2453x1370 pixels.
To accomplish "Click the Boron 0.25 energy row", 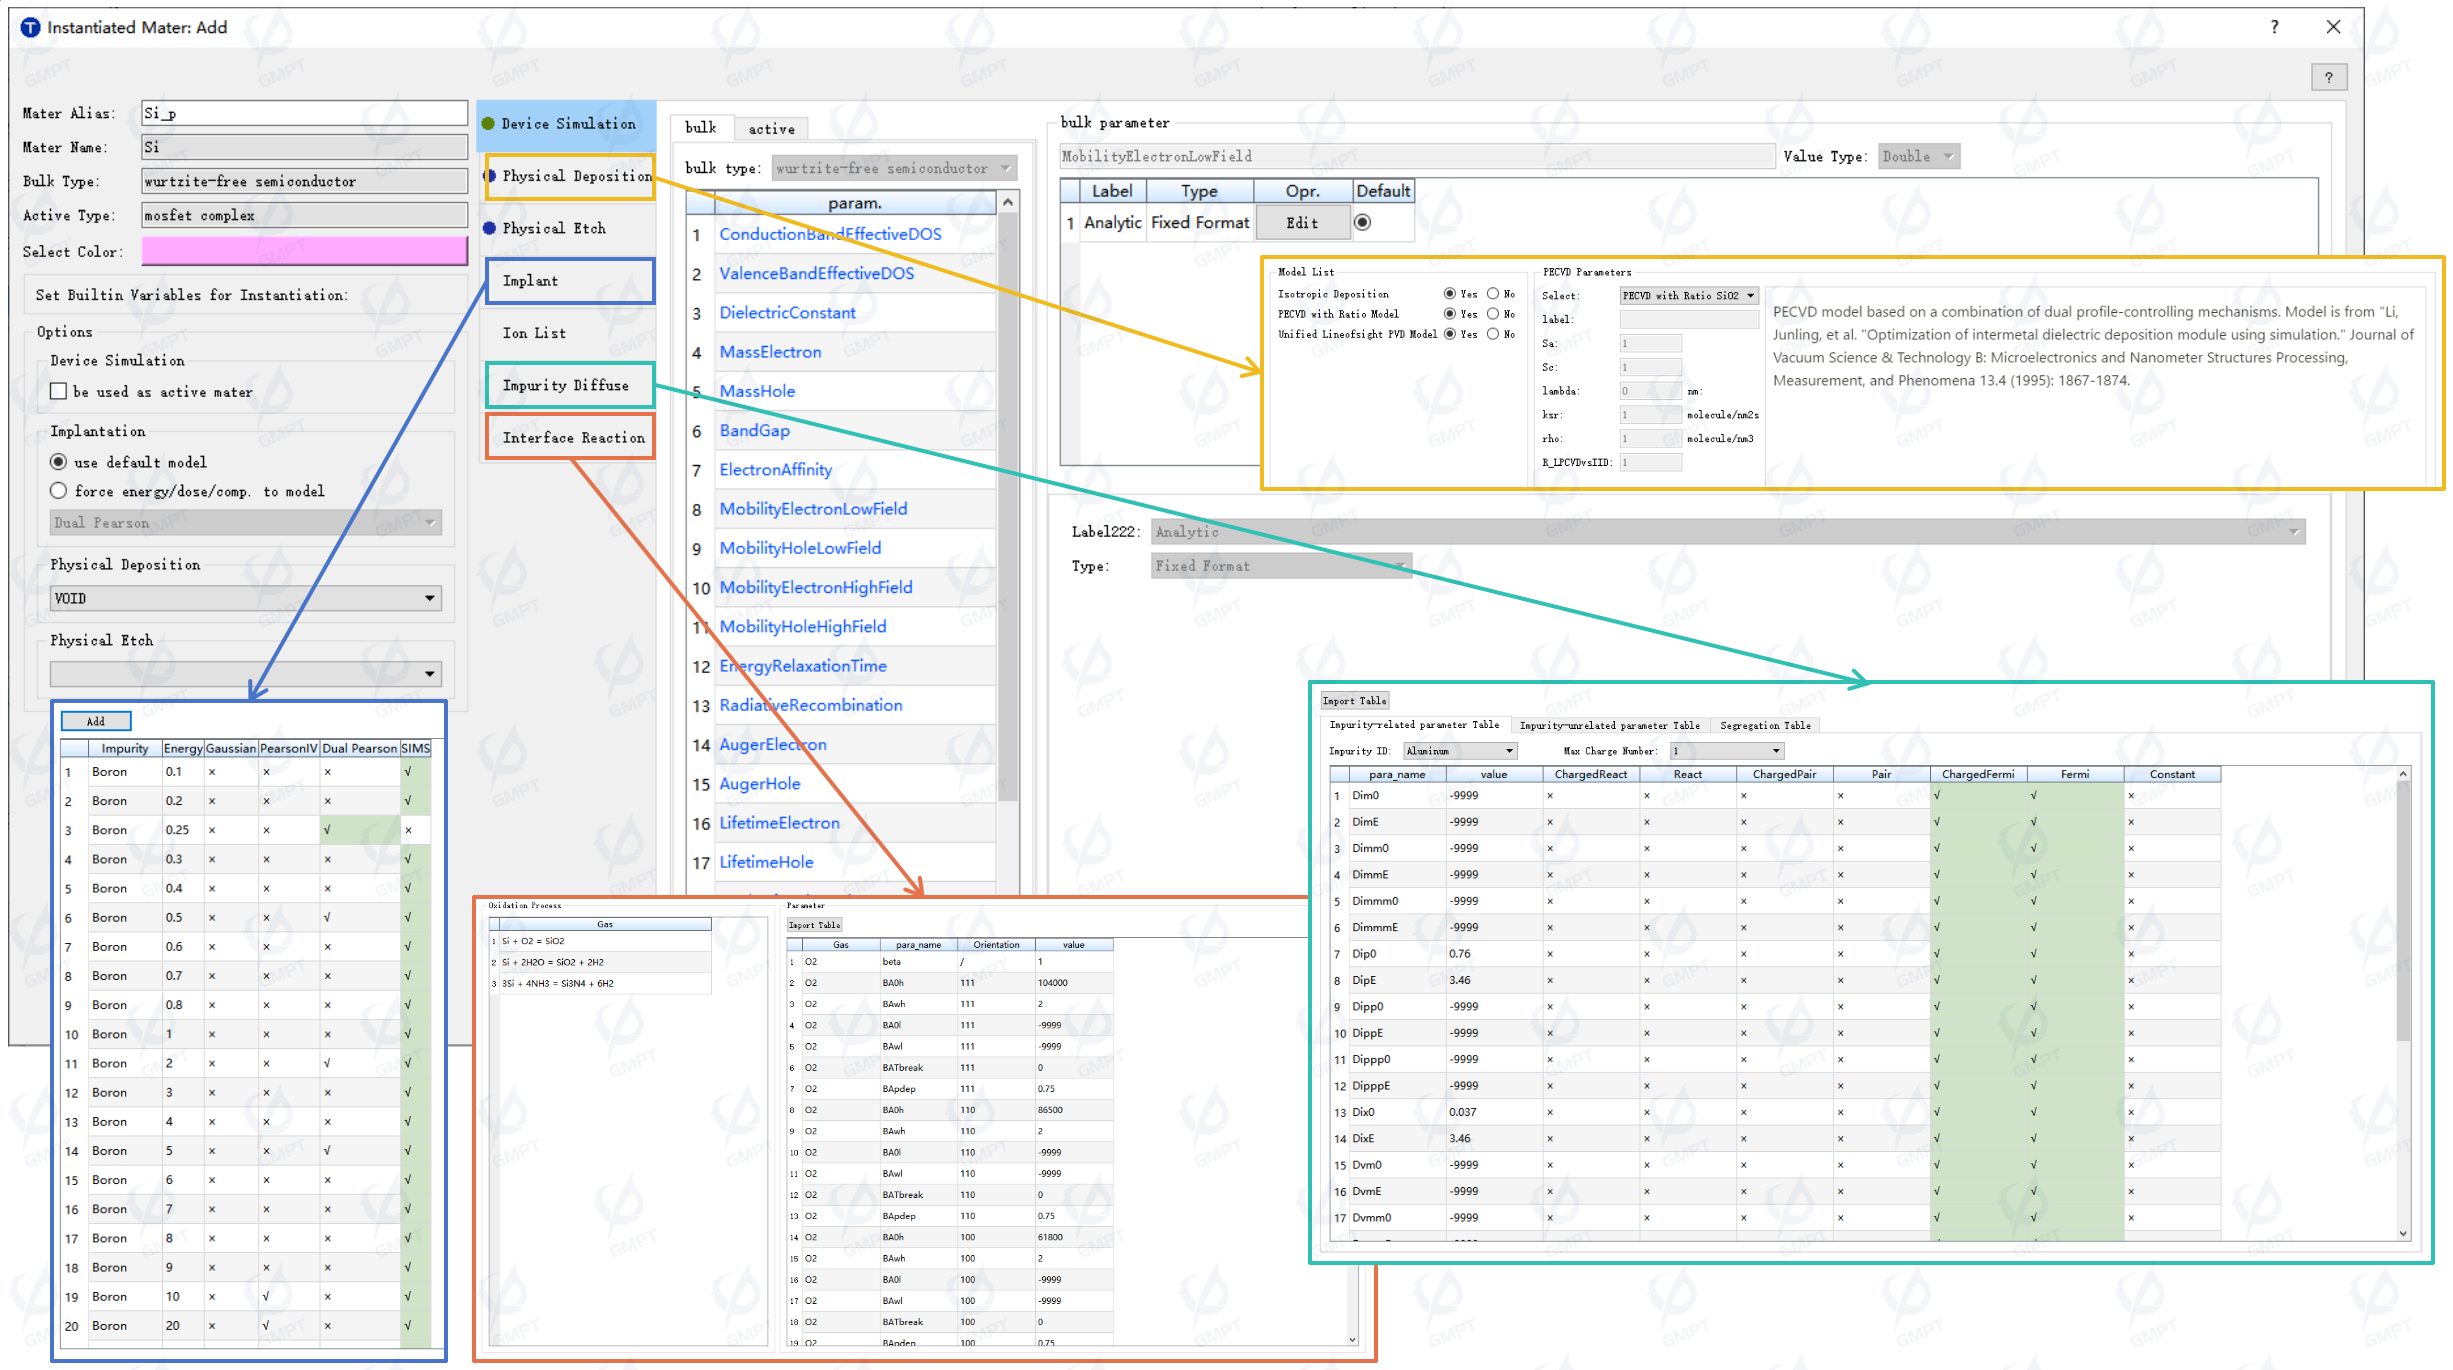I will (x=245, y=830).
